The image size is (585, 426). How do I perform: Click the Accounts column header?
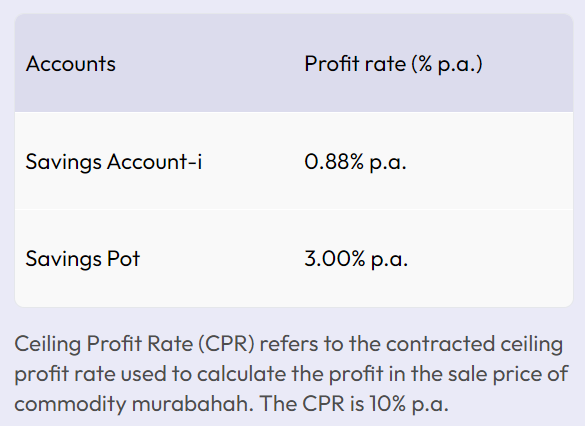click(x=71, y=64)
